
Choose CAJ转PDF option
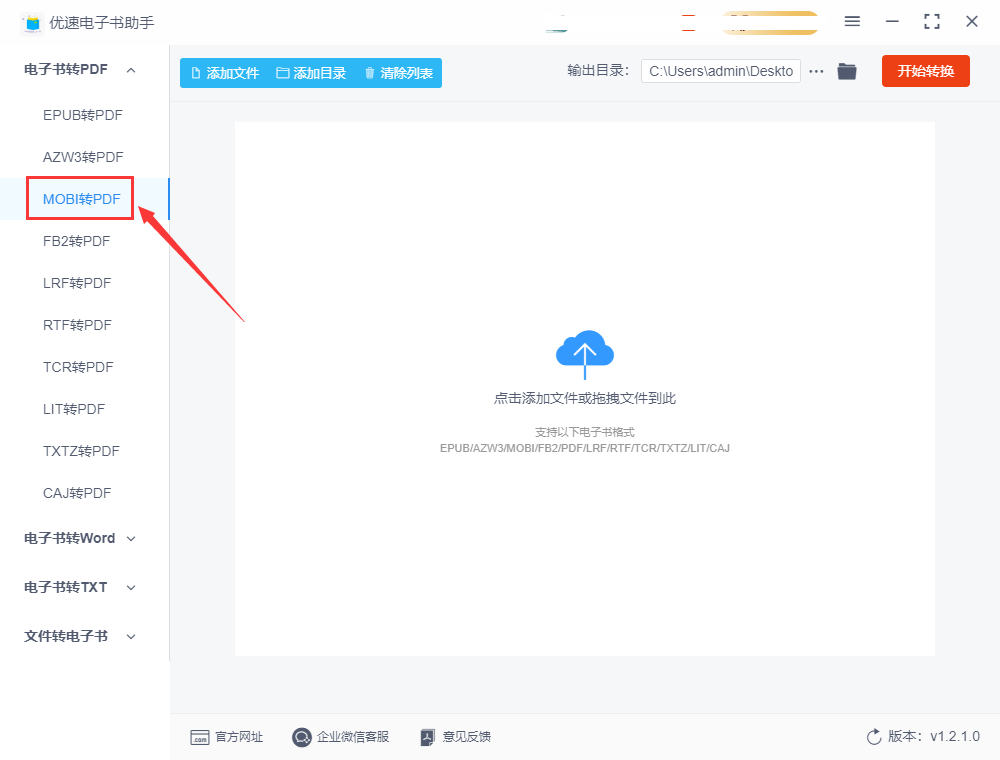tap(77, 493)
